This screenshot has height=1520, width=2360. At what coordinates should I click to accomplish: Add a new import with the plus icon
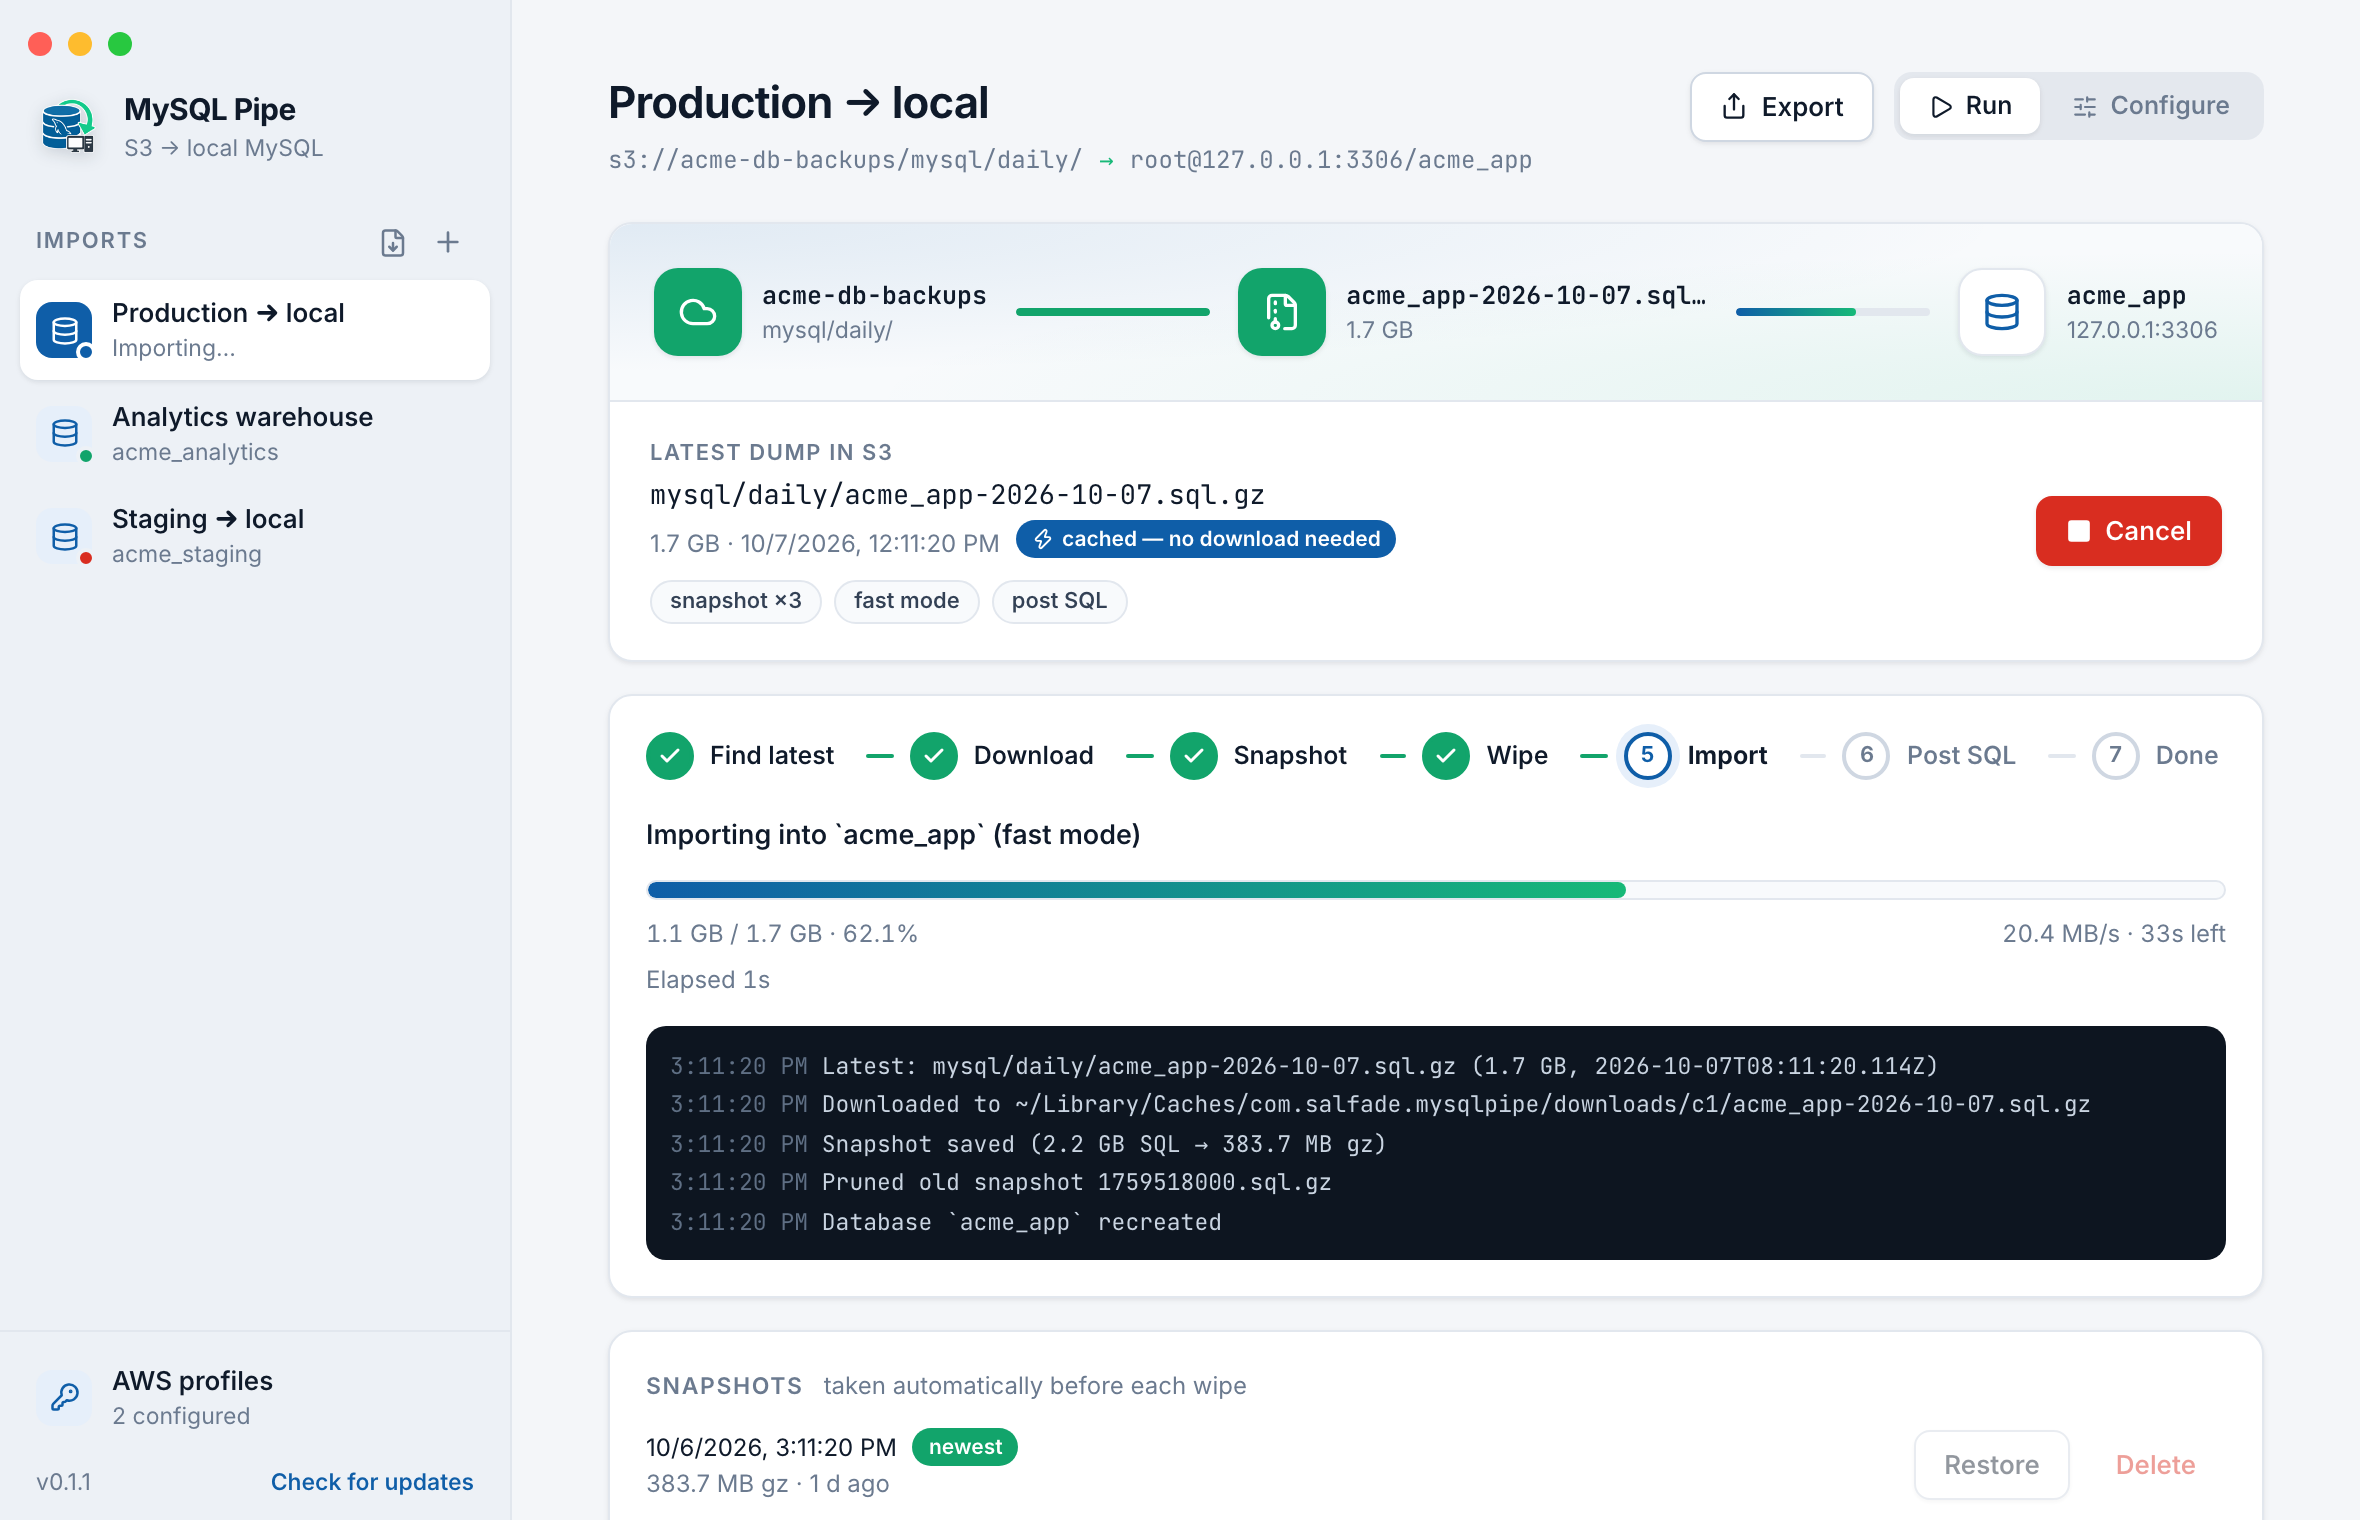pos(448,242)
